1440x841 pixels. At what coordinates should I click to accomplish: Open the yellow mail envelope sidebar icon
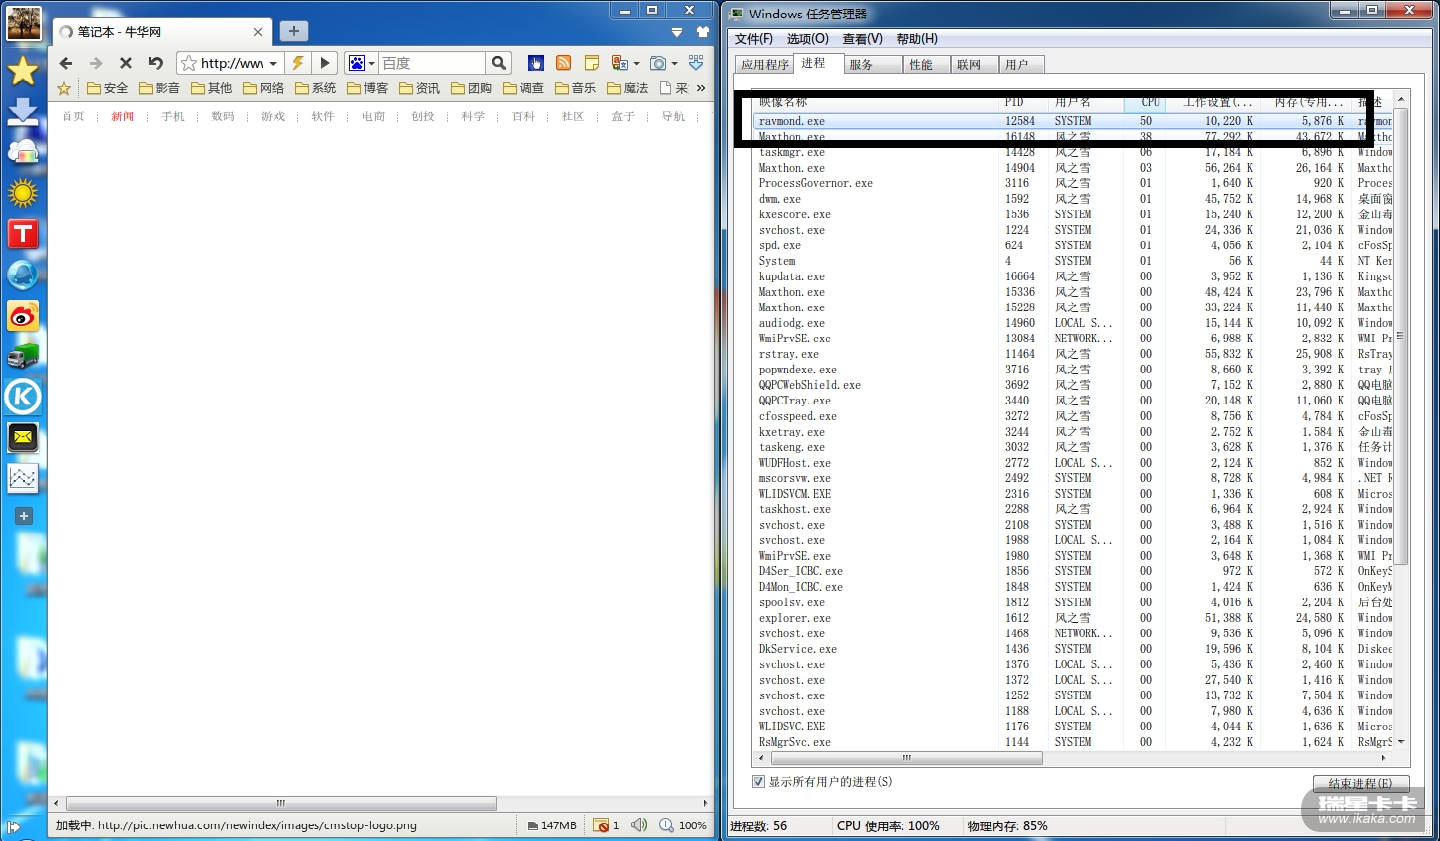click(23, 437)
